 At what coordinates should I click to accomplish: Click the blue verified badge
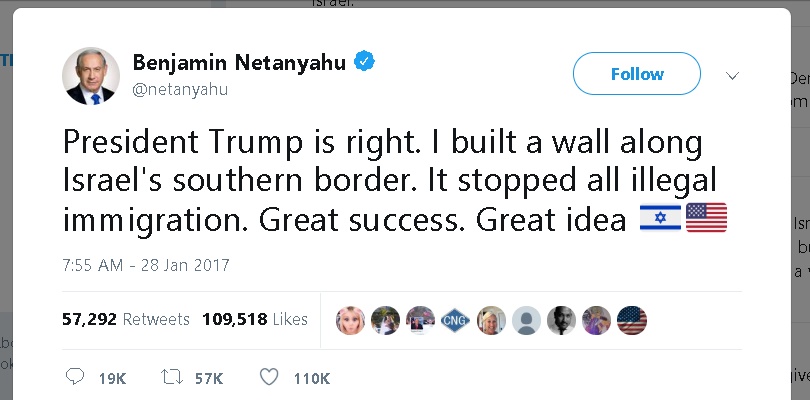(365, 63)
